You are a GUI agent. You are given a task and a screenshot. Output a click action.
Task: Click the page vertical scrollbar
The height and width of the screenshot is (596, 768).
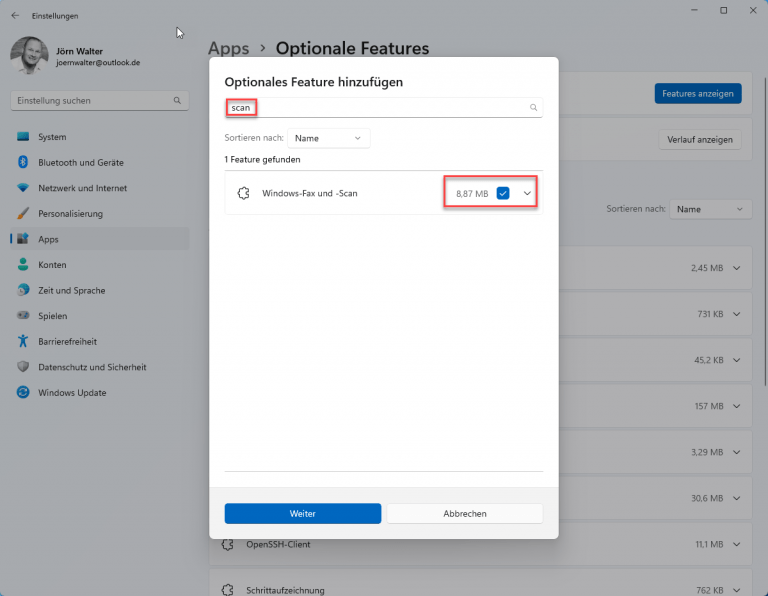tap(765, 231)
